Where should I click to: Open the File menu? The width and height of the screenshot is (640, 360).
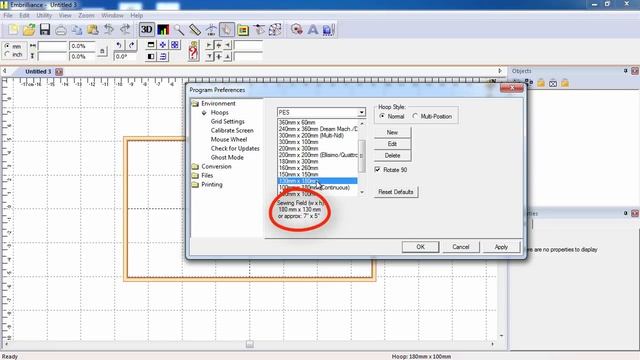(x=8, y=15)
